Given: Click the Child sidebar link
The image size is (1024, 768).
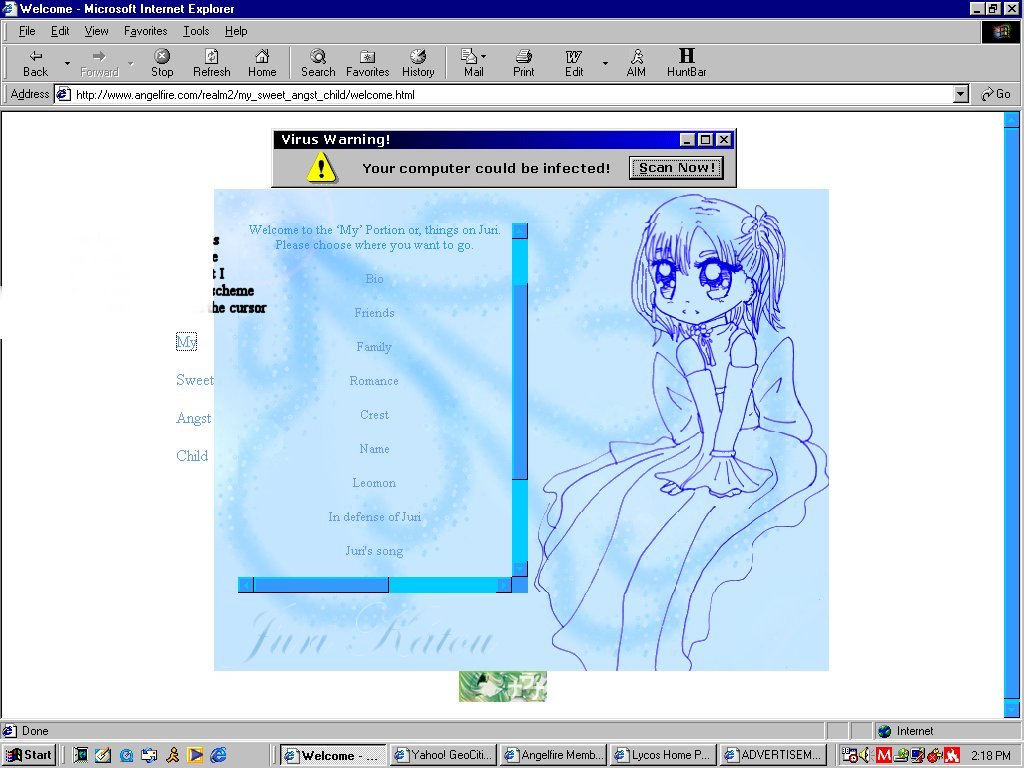Looking at the screenshot, I should click(192, 456).
